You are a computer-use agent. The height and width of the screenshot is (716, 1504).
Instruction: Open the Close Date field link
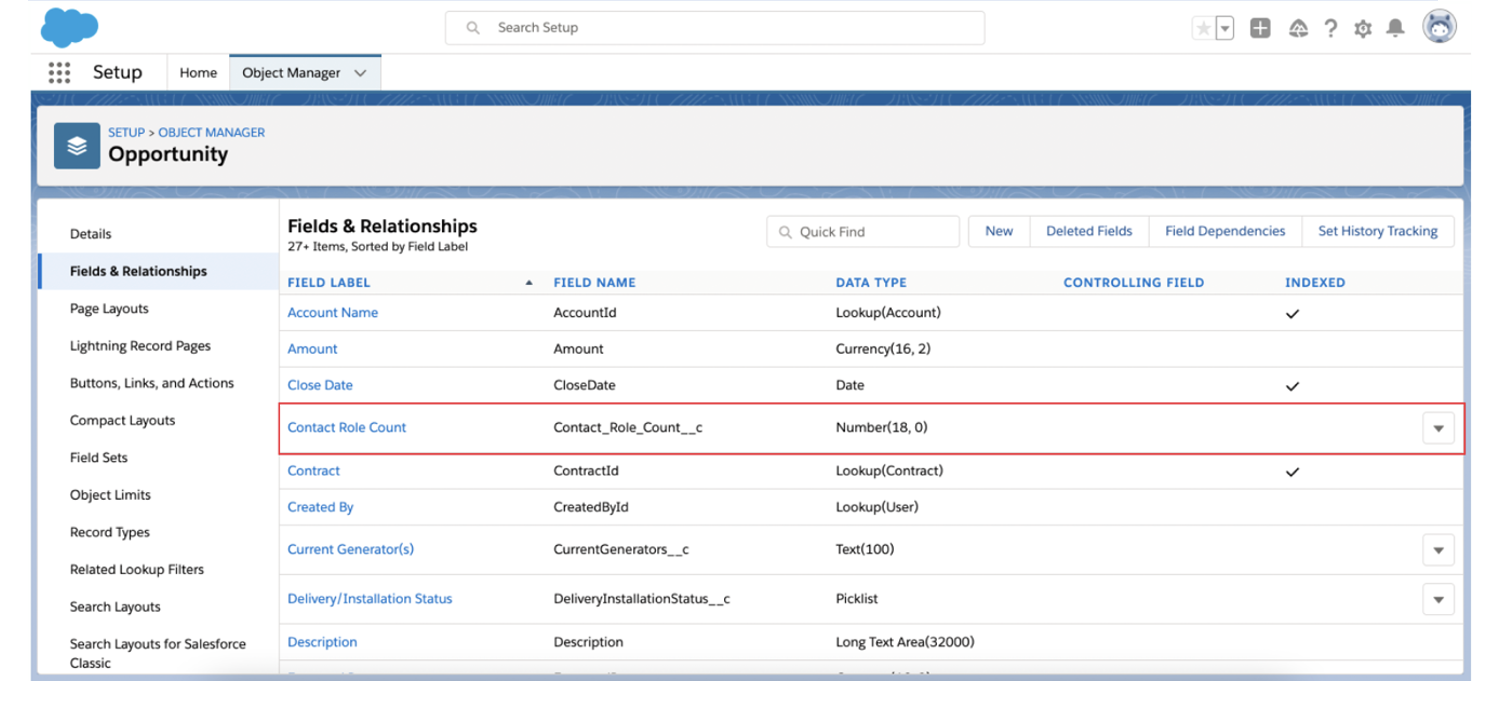[x=320, y=385]
